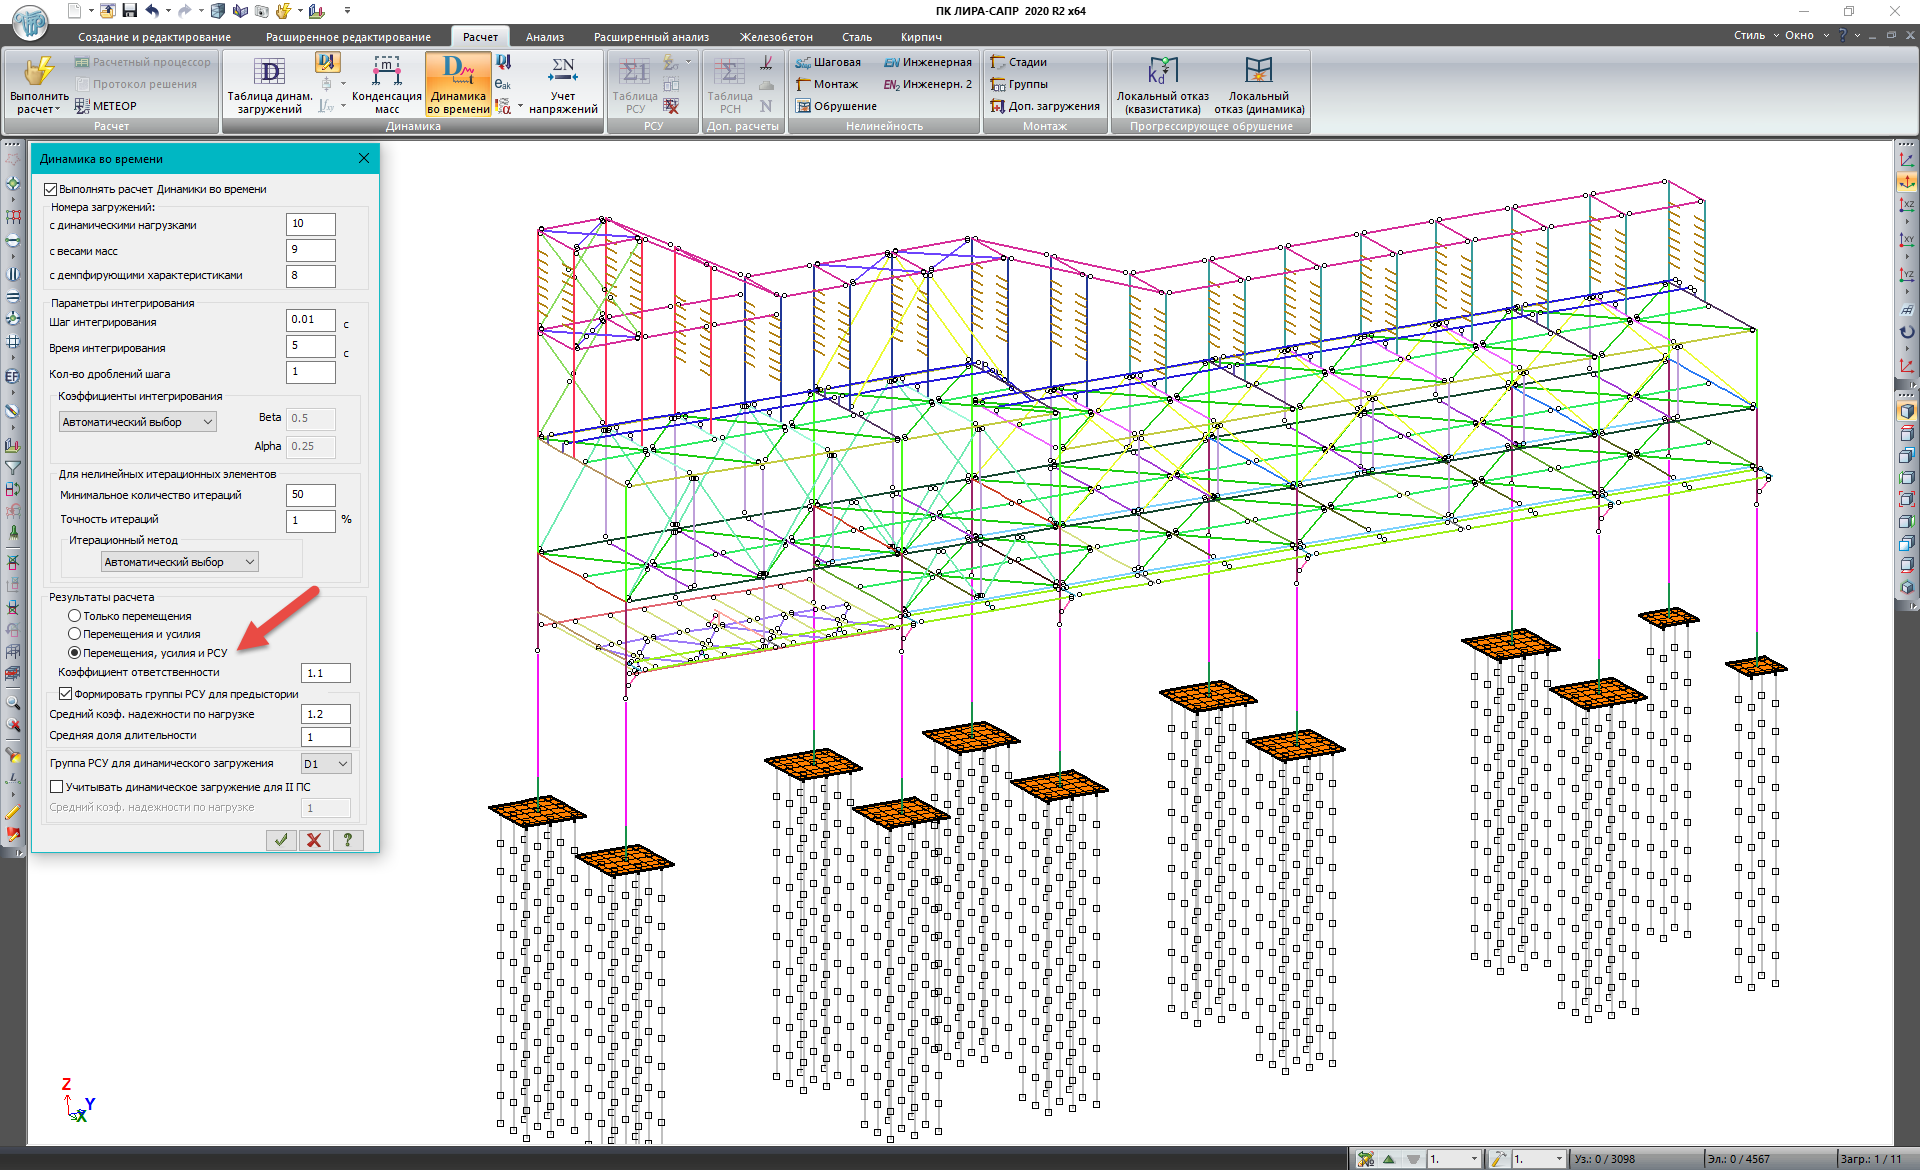
Task: Switch to the Анализ ribbon tab
Action: click(545, 37)
